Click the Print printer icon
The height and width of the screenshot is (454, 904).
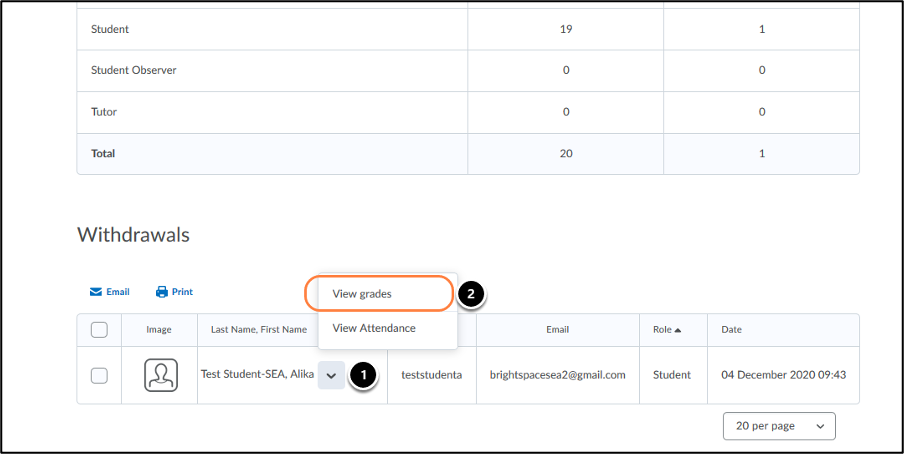pyautogui.click(x=162, y=292)
